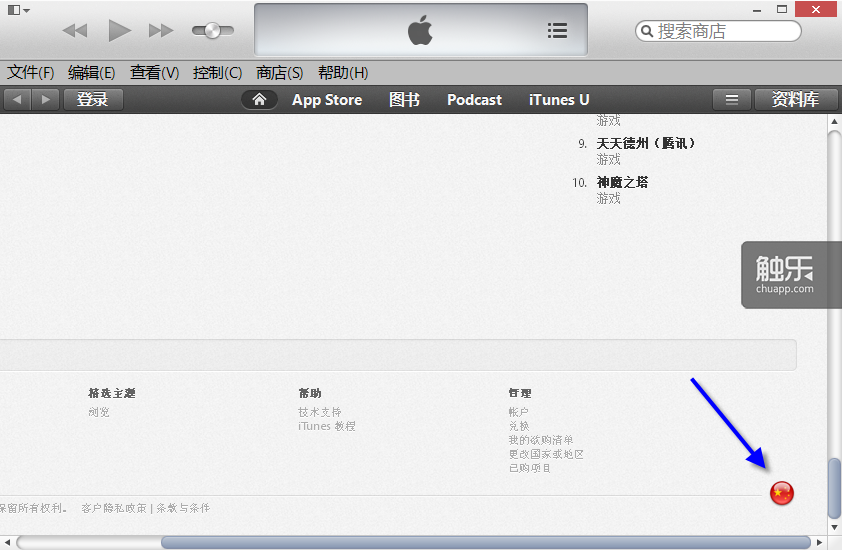The image size is (842, 550).
Task: Click the 浏览 link
Action: [x=99, y=412]
